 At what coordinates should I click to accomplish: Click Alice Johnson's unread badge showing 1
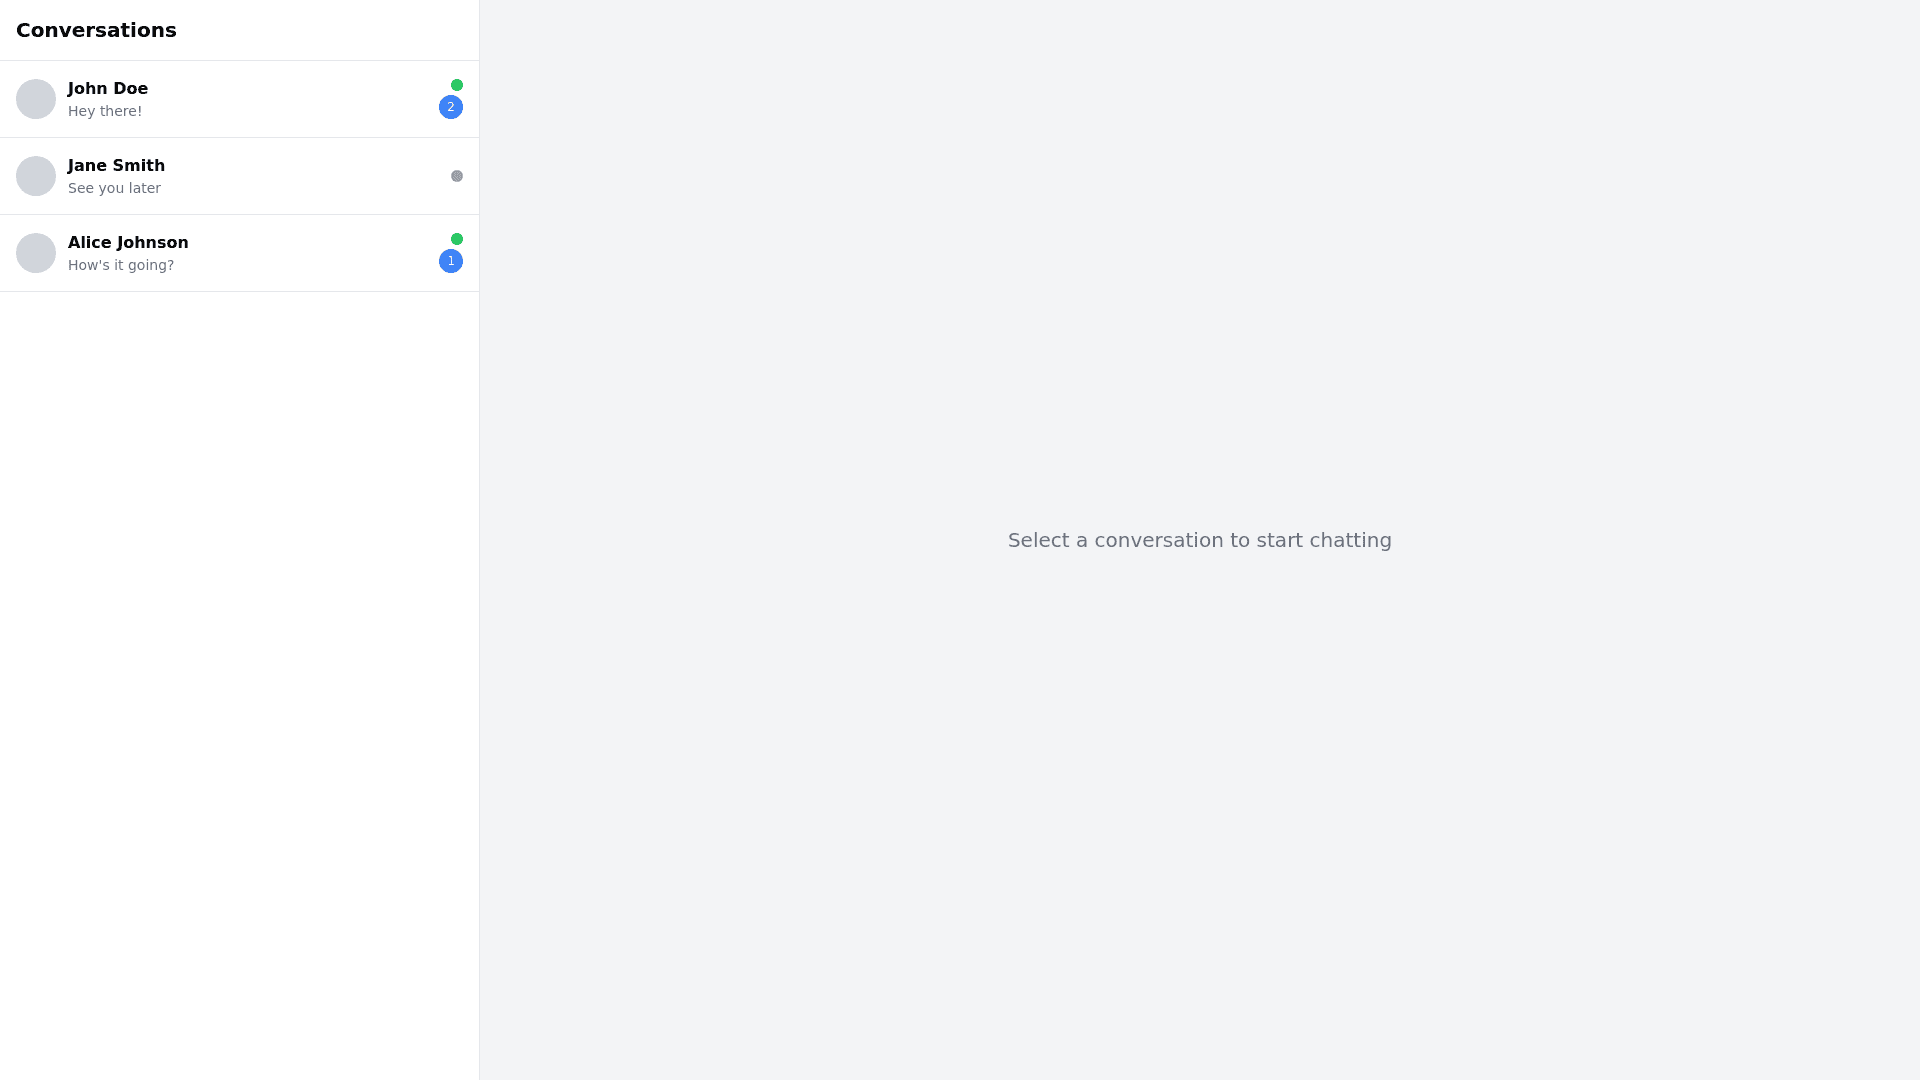click(451, 261)
